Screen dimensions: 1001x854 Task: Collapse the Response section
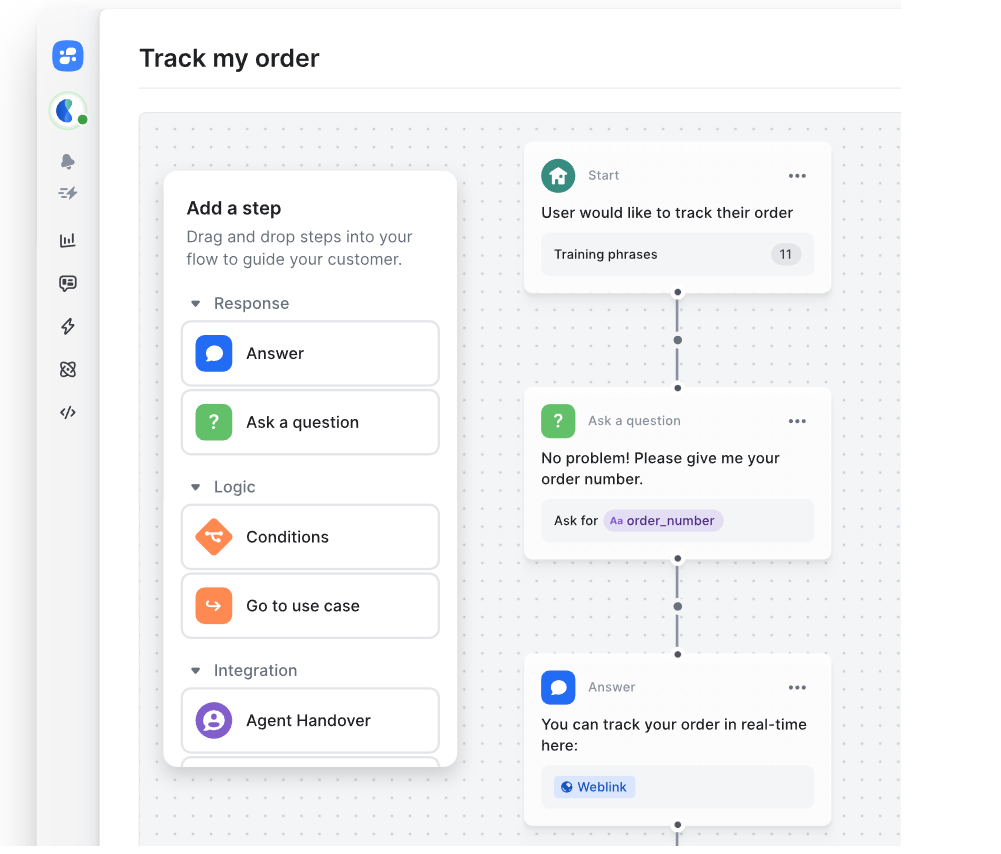(196, 304)
